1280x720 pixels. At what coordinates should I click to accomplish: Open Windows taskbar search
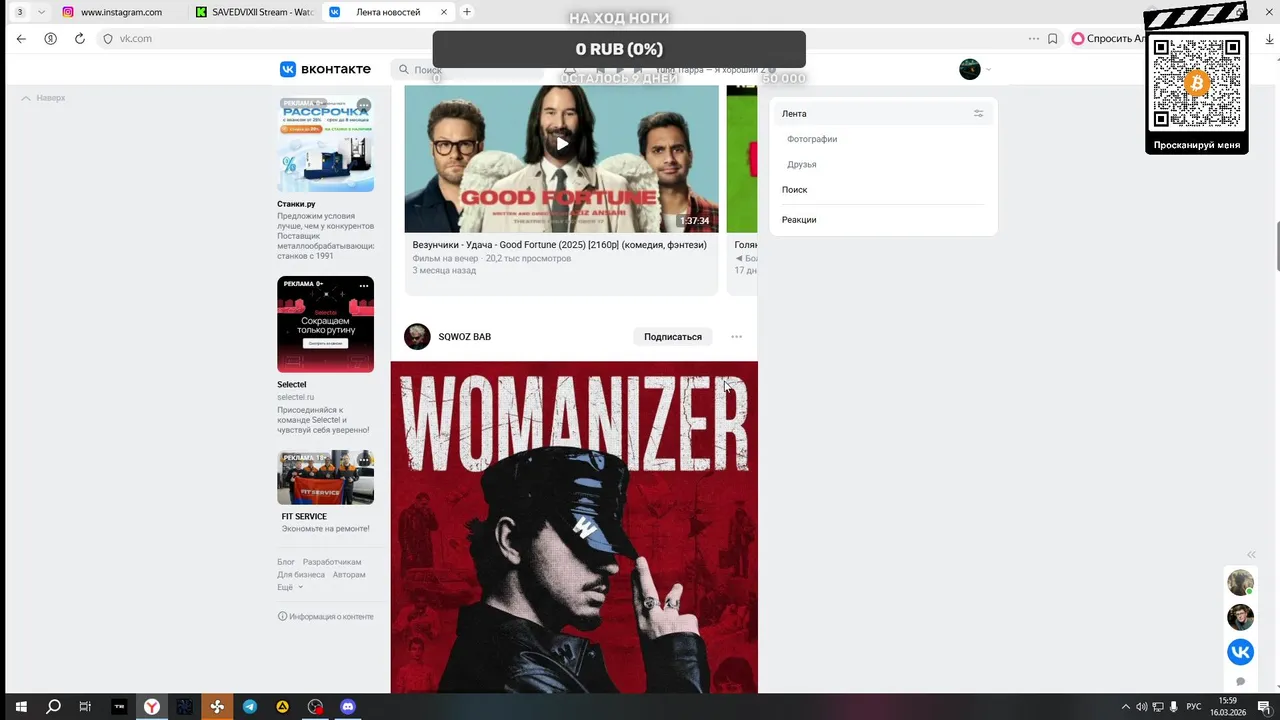click(x=53, y=707)
